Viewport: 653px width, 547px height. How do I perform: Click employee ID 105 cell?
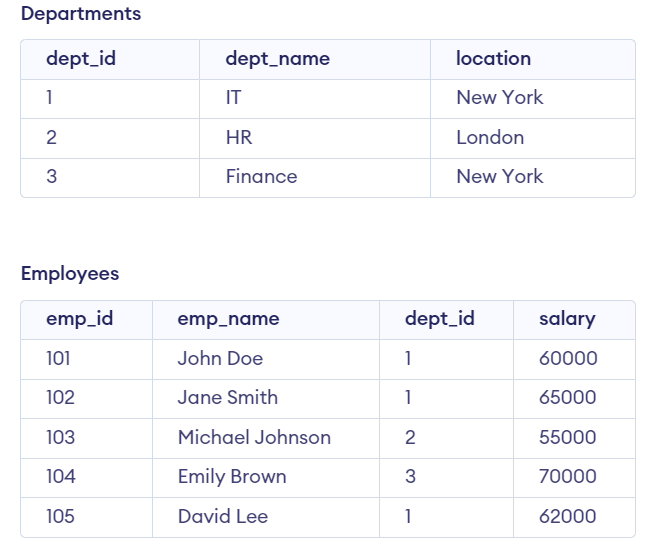[60, 517]
